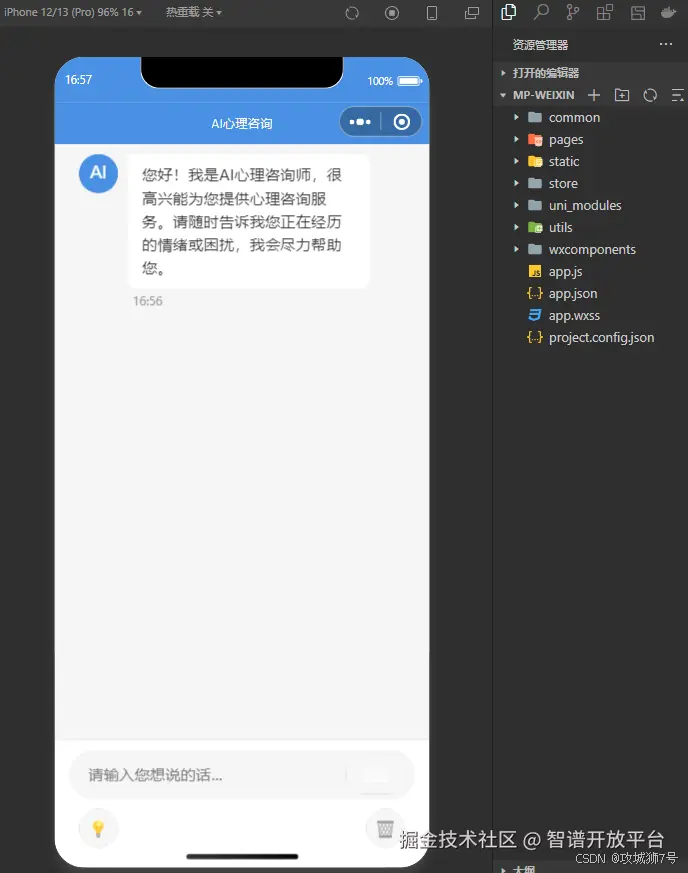Image resolution: width=688 pixels, height=873 pixels.
Task: Close mini program via capsule circle icon
Action: tap(402, 122)
